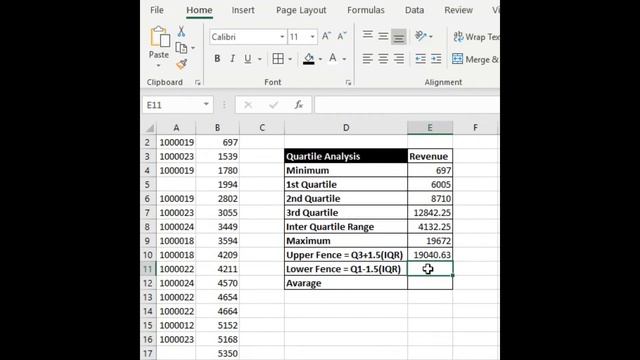
Task: Open the Calibri font name dropdown
Action: coord(282,37)
